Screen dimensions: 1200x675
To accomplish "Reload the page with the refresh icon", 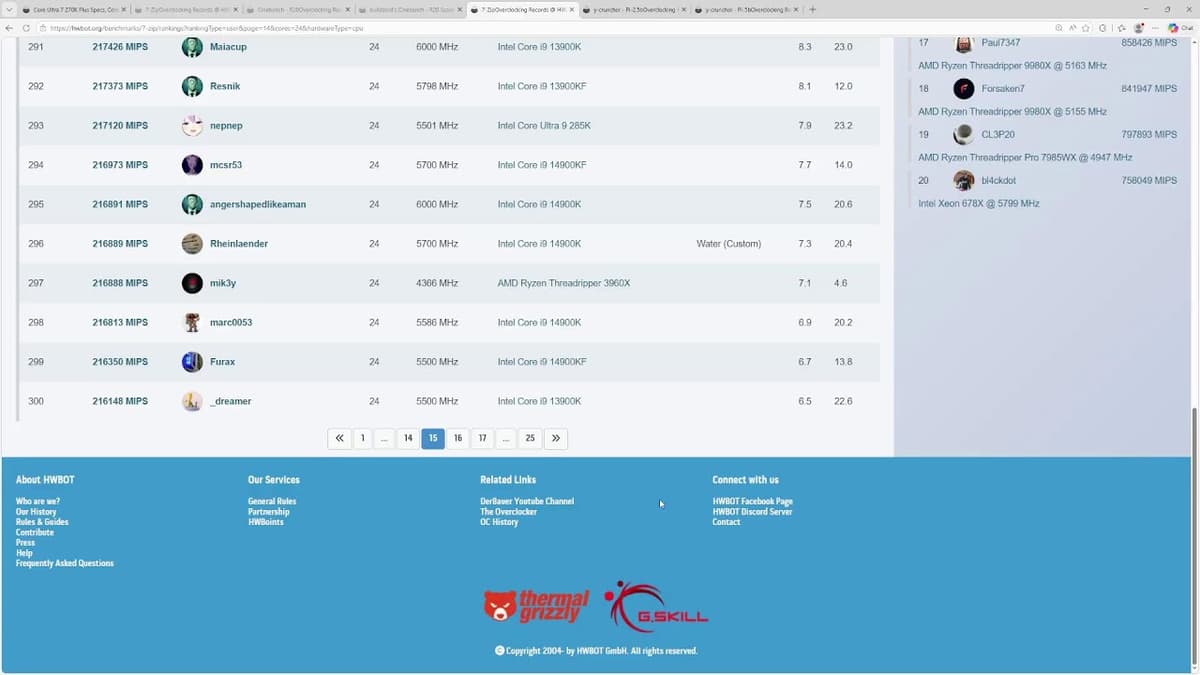I will (26, 28).
